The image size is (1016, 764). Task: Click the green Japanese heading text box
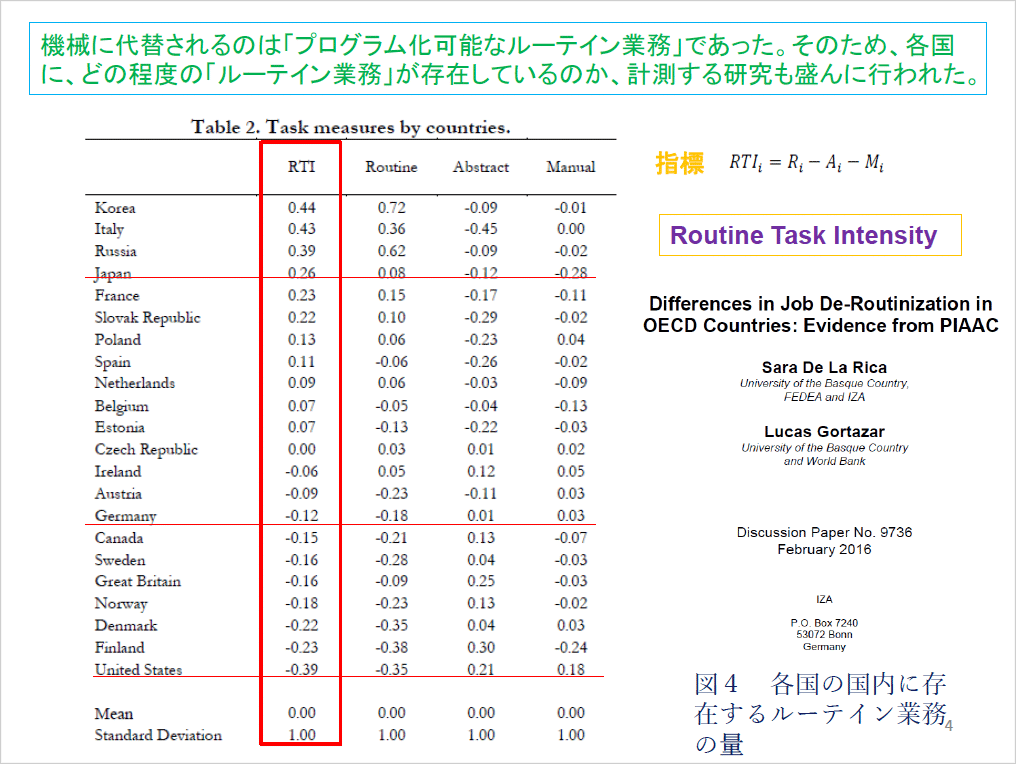coord(508,59)
